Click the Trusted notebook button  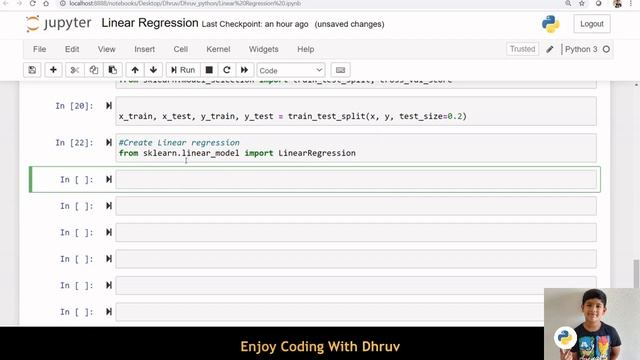pos(522,49)
